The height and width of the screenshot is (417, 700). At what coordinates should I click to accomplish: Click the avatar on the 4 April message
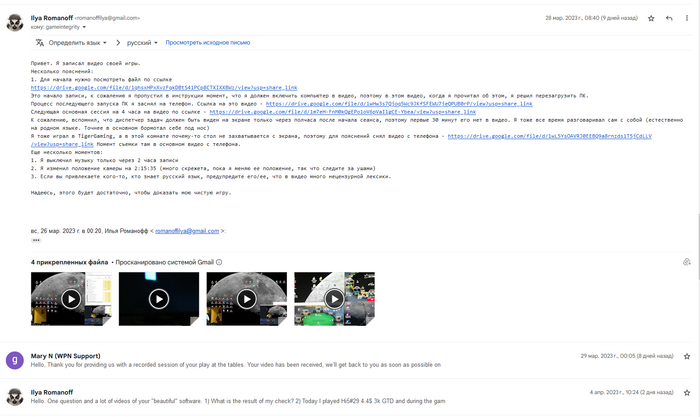[x=15, y=396]
